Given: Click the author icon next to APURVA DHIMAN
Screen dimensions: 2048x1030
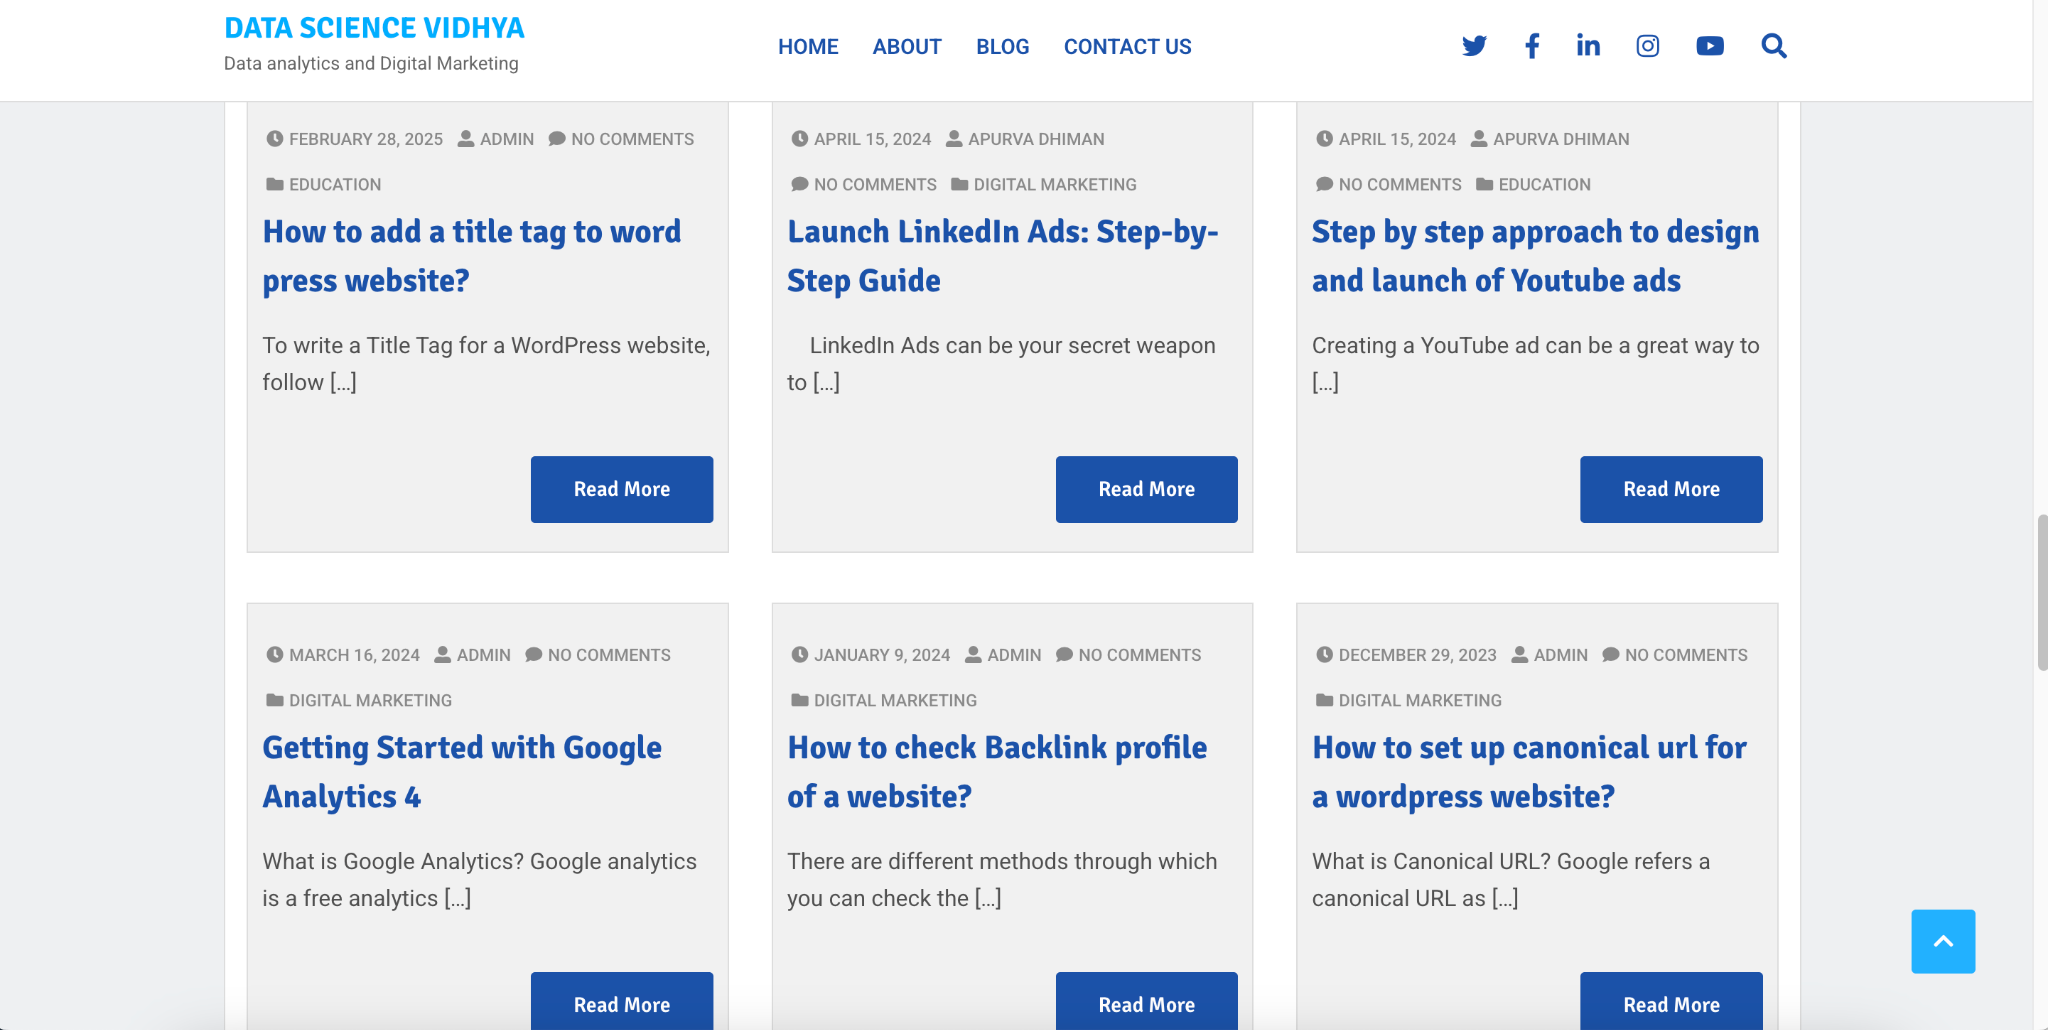Looking at the screenshot, I should [953, 139].
